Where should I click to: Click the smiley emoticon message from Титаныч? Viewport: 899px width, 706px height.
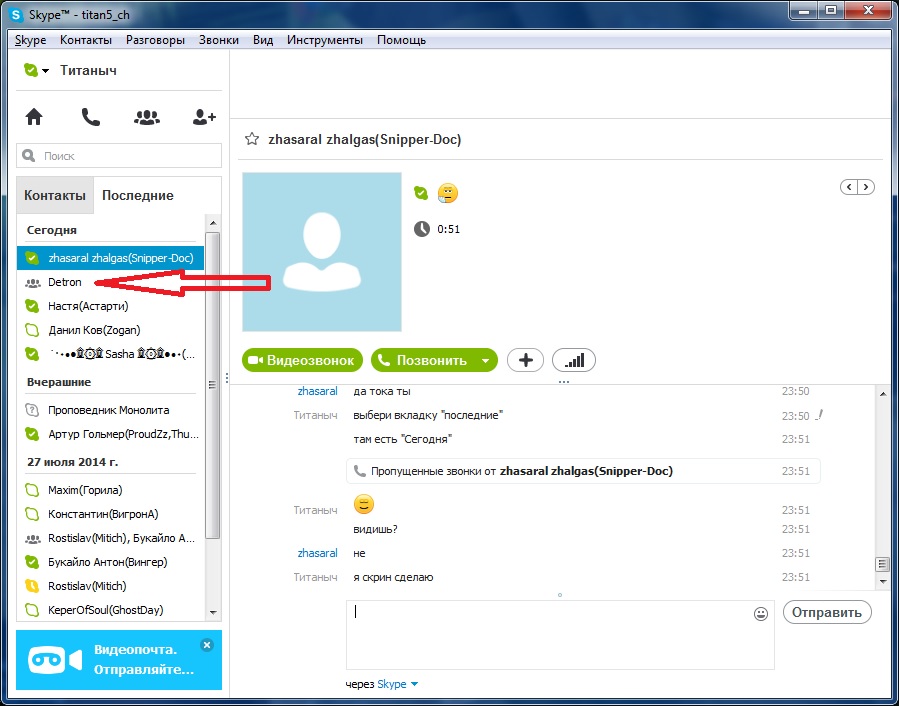click(x=363, y=504)
